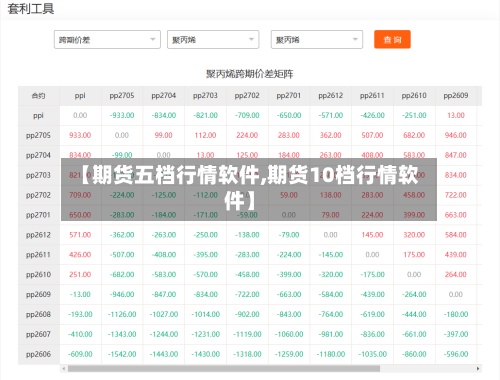500x380 pixels.
Task: Click -507.00 in the pp2611 row
Action: point(122,255)
